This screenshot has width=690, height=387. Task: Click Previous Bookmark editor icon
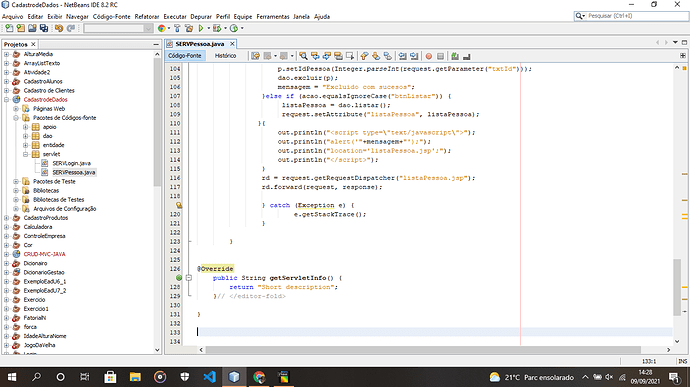(x=364, y=56)
